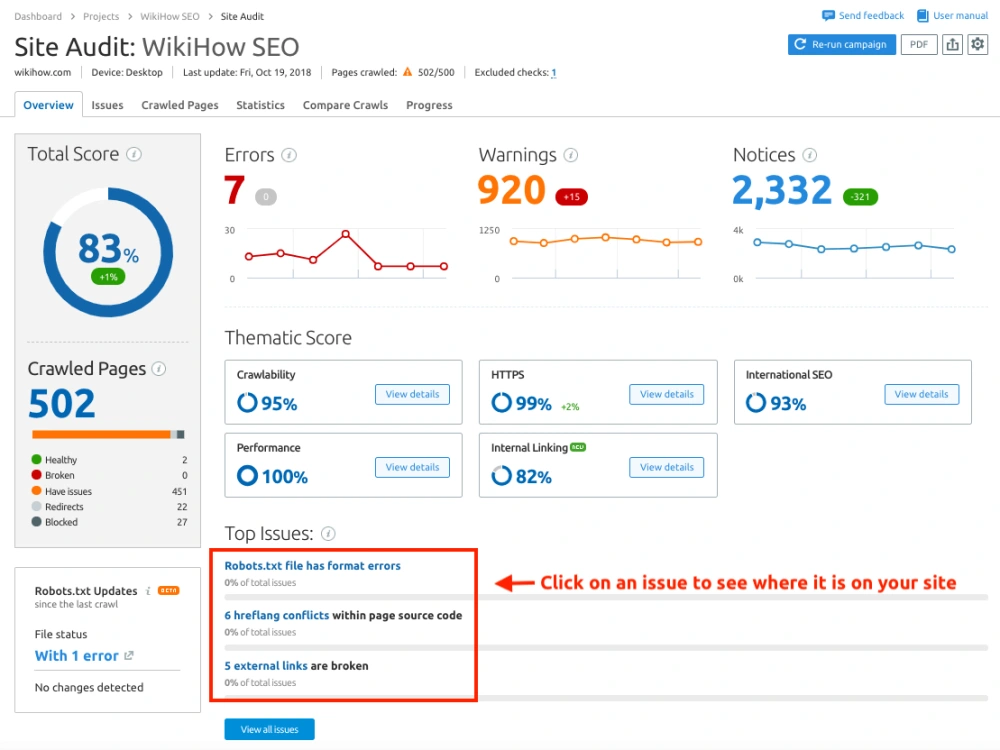Click the Broken red dot legend

click(36, 475)
